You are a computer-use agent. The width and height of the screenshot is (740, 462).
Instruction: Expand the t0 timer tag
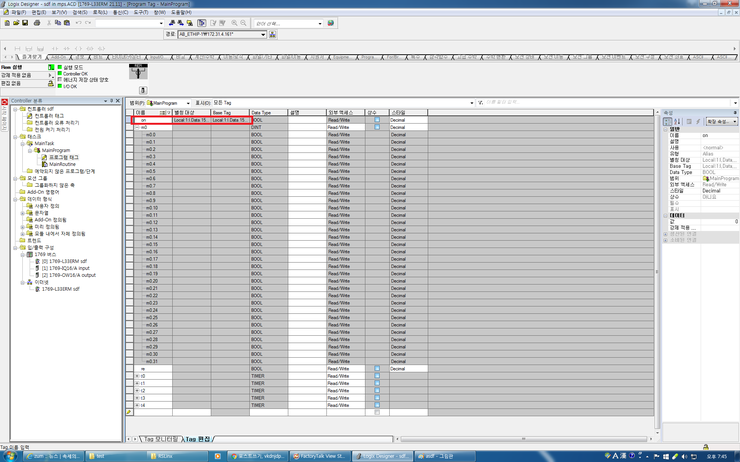pos(137,376)
